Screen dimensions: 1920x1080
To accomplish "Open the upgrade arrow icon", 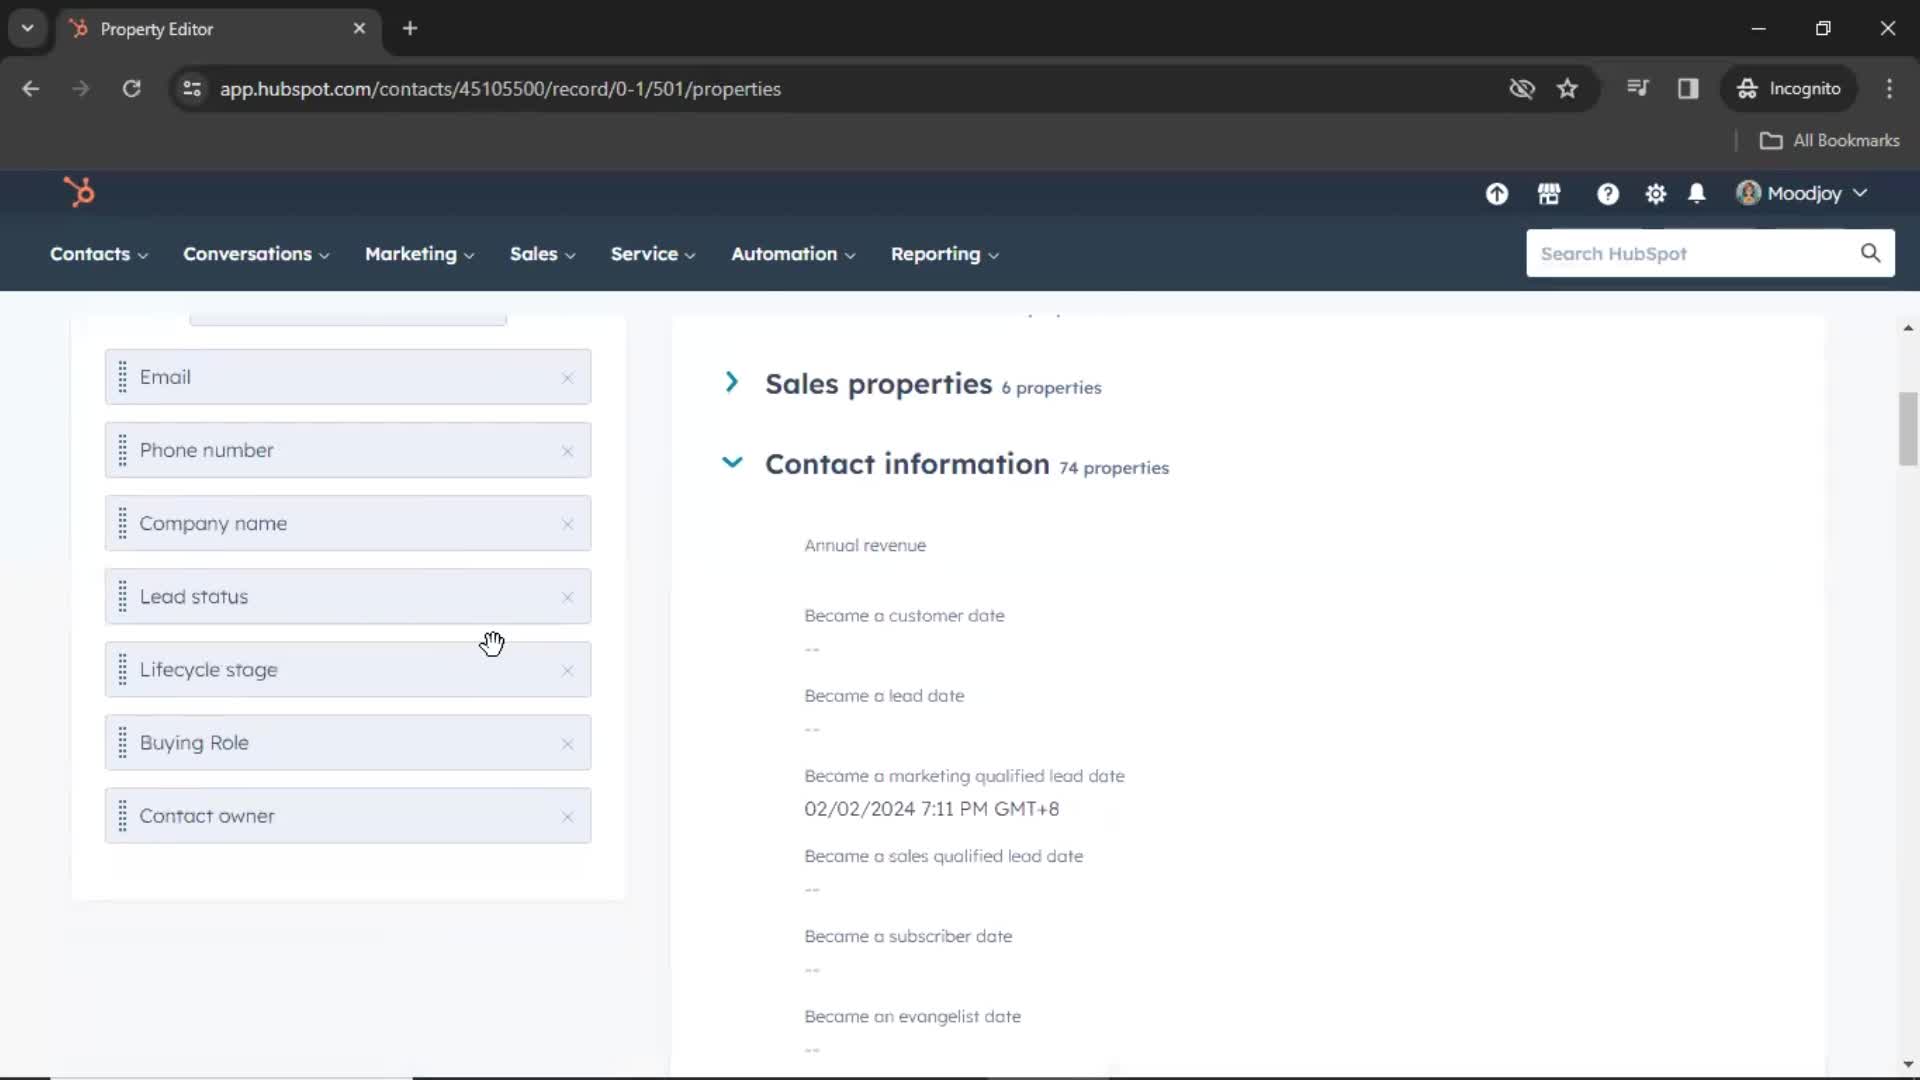I will pyautogui.click(x=1496, y=194).
